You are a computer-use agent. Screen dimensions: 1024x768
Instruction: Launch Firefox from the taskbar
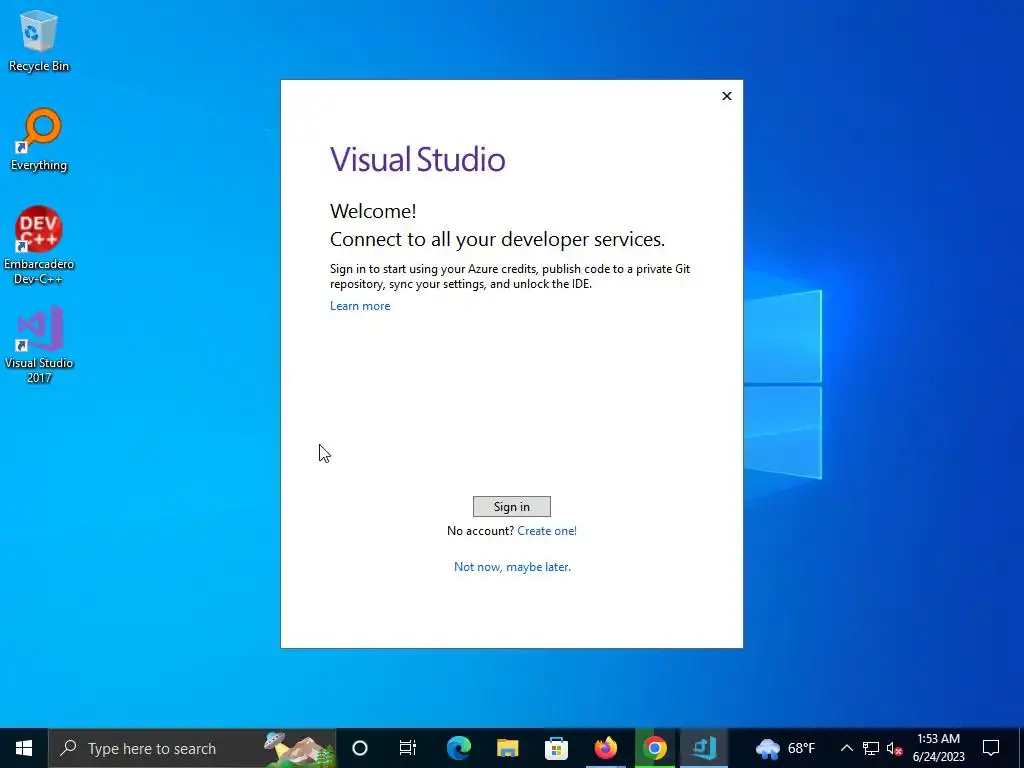[x=605, y=748]
